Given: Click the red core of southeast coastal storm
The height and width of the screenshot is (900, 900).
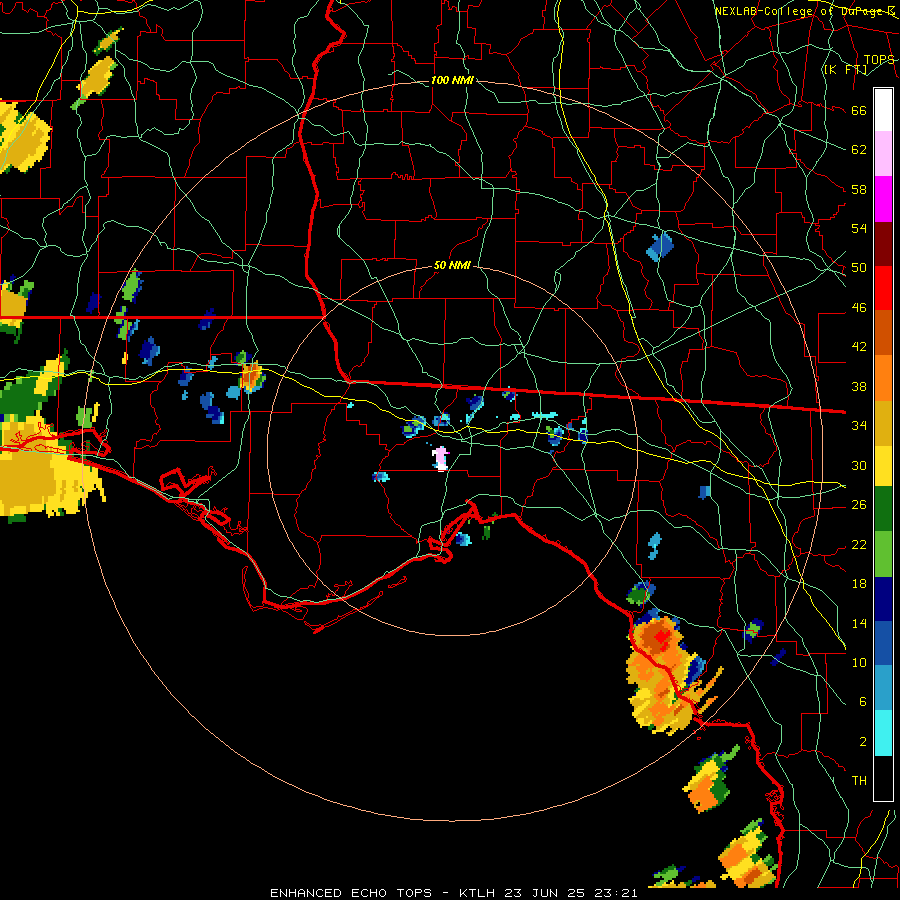Looking at the screenshot, I should click(662, 637).
